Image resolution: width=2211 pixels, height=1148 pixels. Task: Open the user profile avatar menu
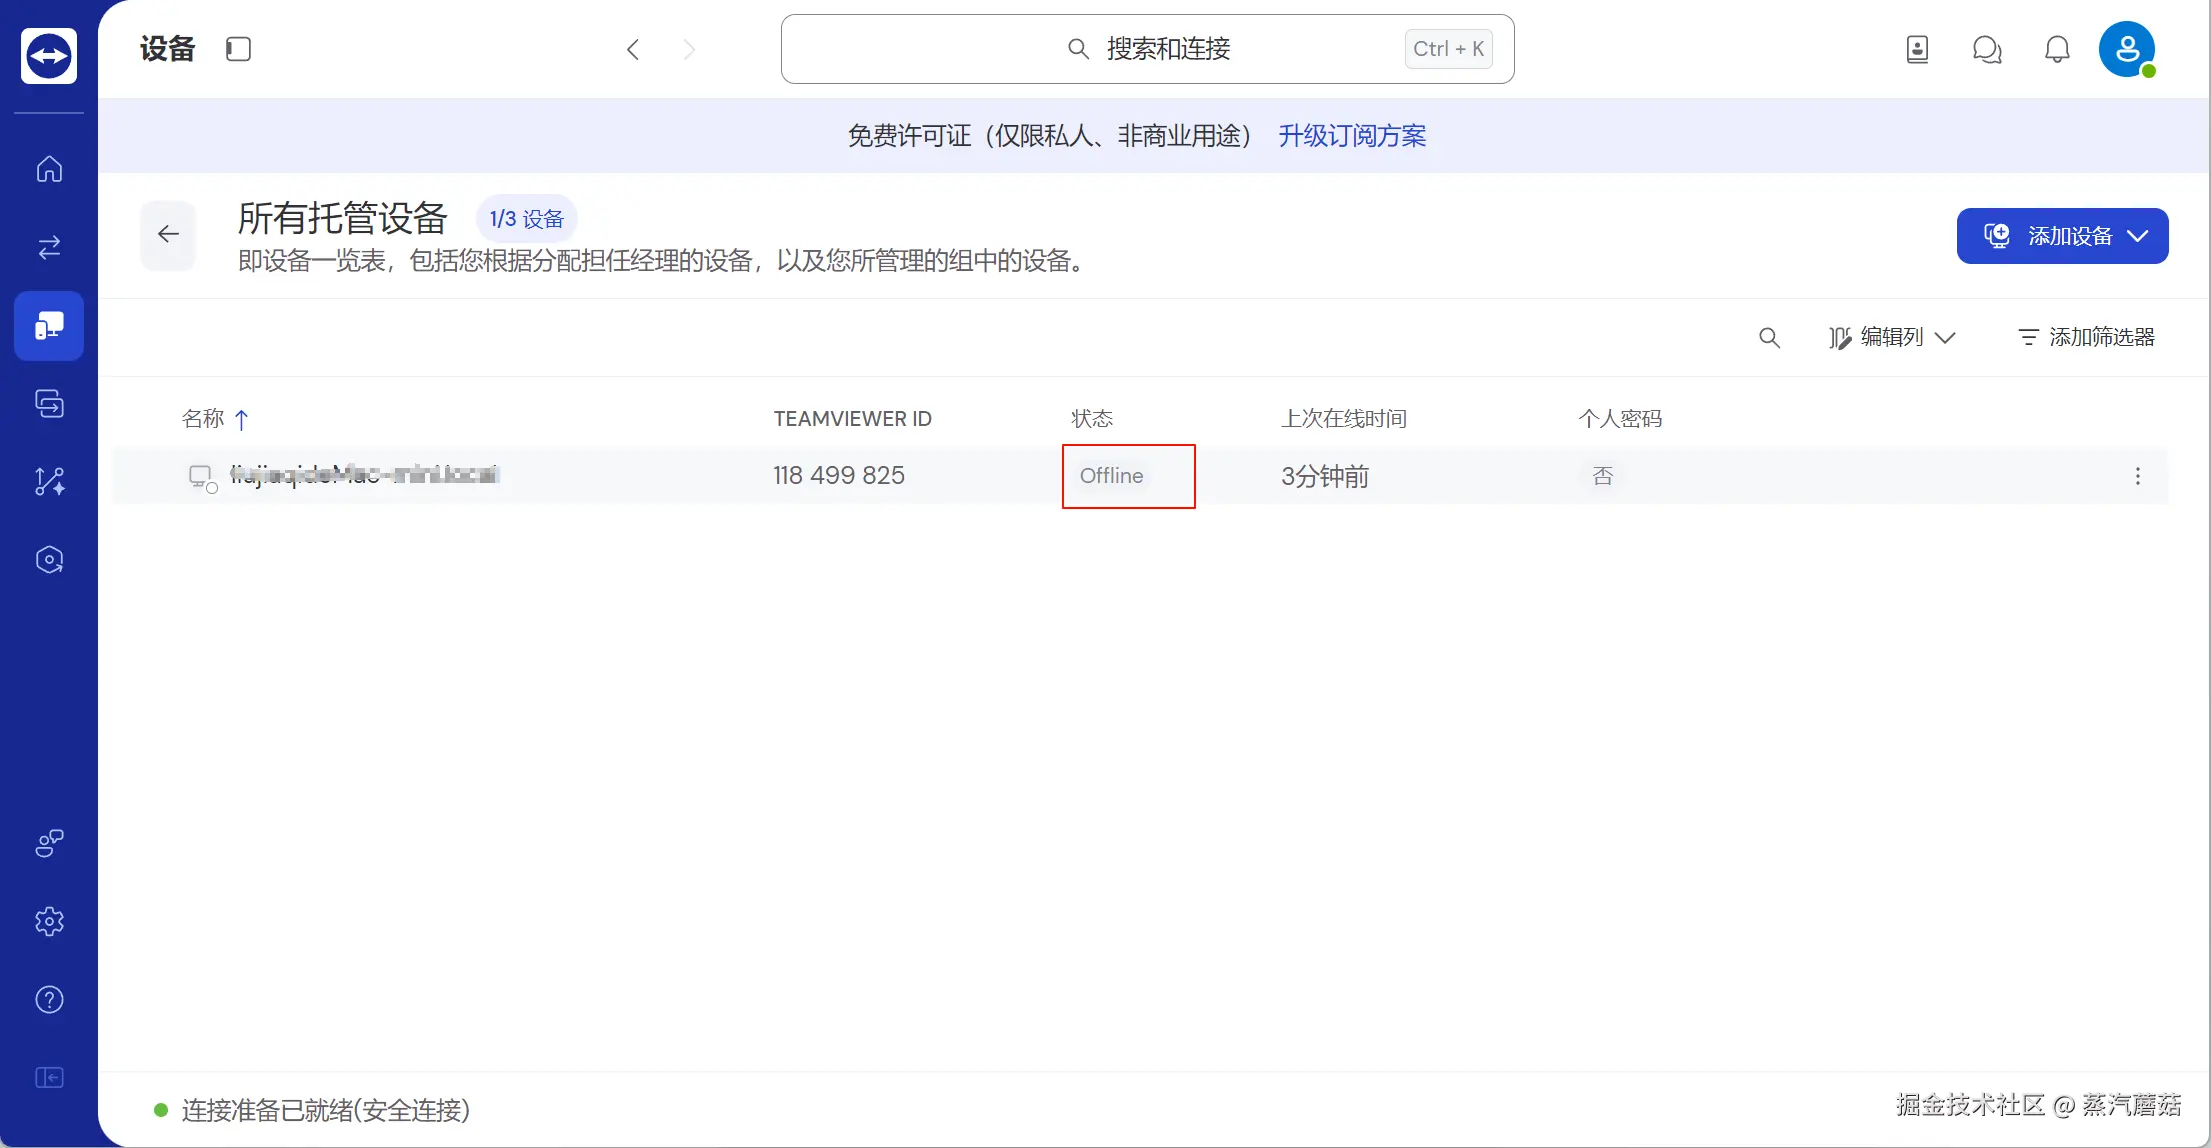[x=2126, y=49]
